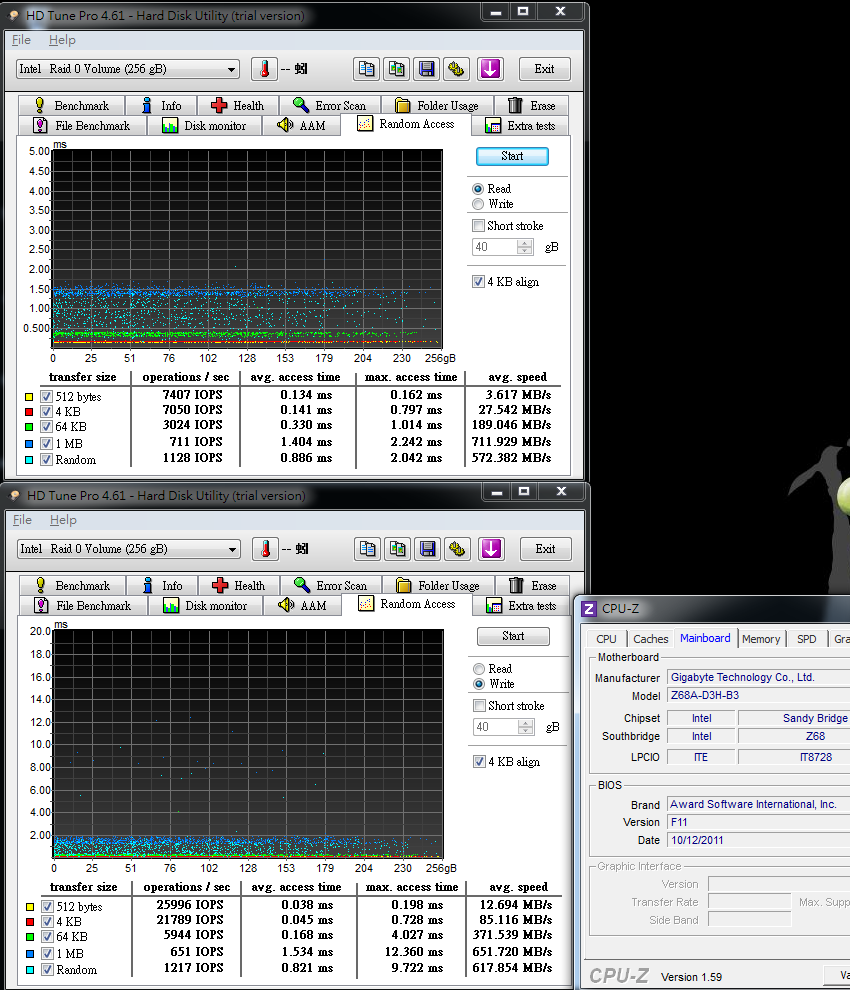Click the short stroke gB spinner in lower HD Tune window
850x990 pixels.
(x=526, y=727)
